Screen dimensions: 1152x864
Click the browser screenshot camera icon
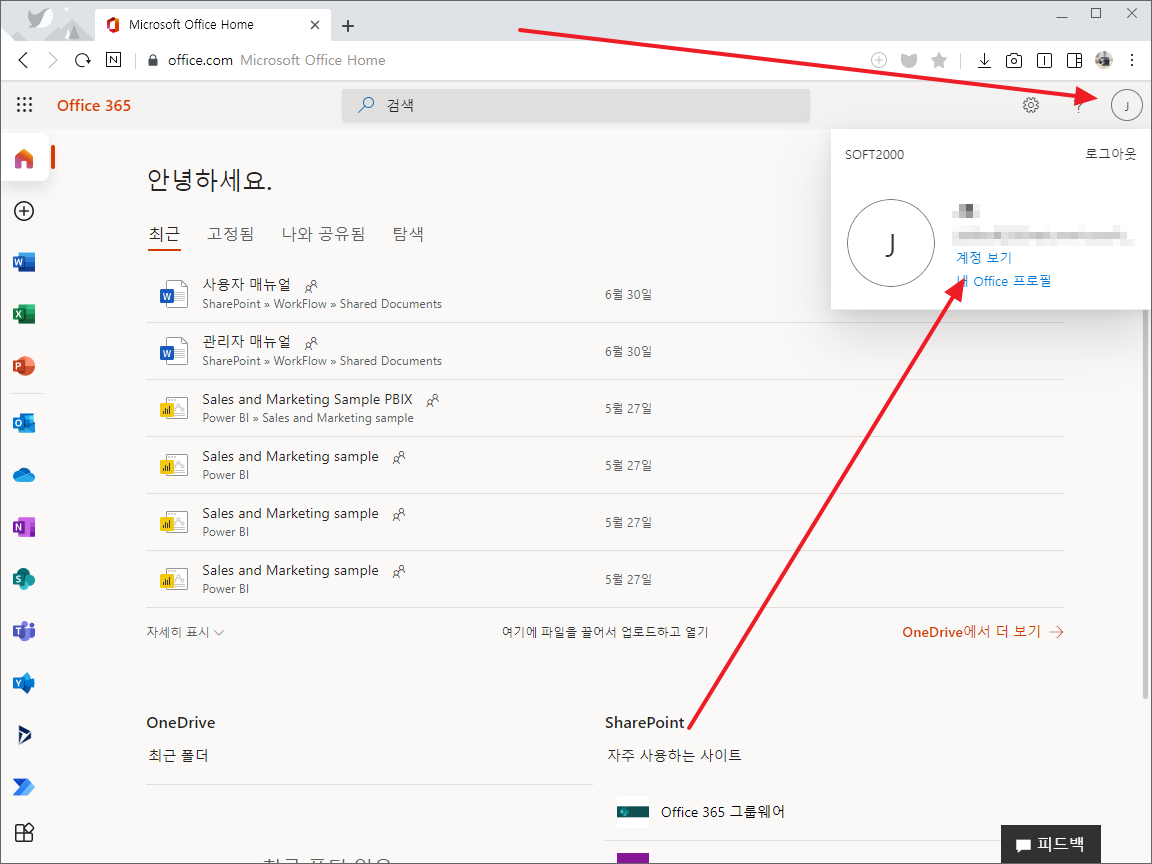(x=1014, y=60)
